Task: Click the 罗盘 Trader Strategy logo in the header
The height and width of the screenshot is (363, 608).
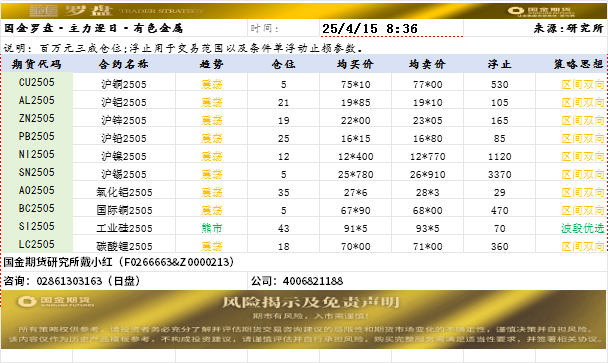Action: click(116, 10)
